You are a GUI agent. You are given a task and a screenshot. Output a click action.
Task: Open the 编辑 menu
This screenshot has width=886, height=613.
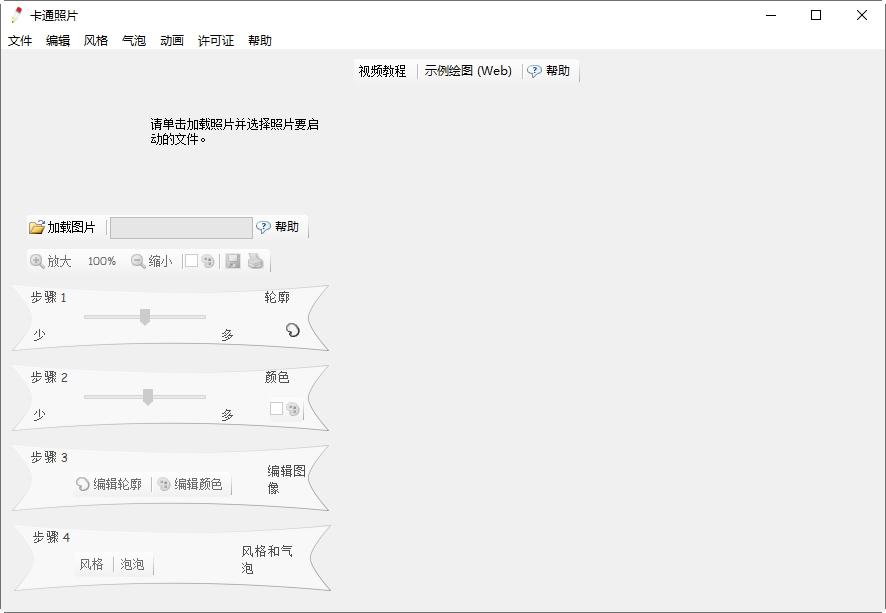58,41
